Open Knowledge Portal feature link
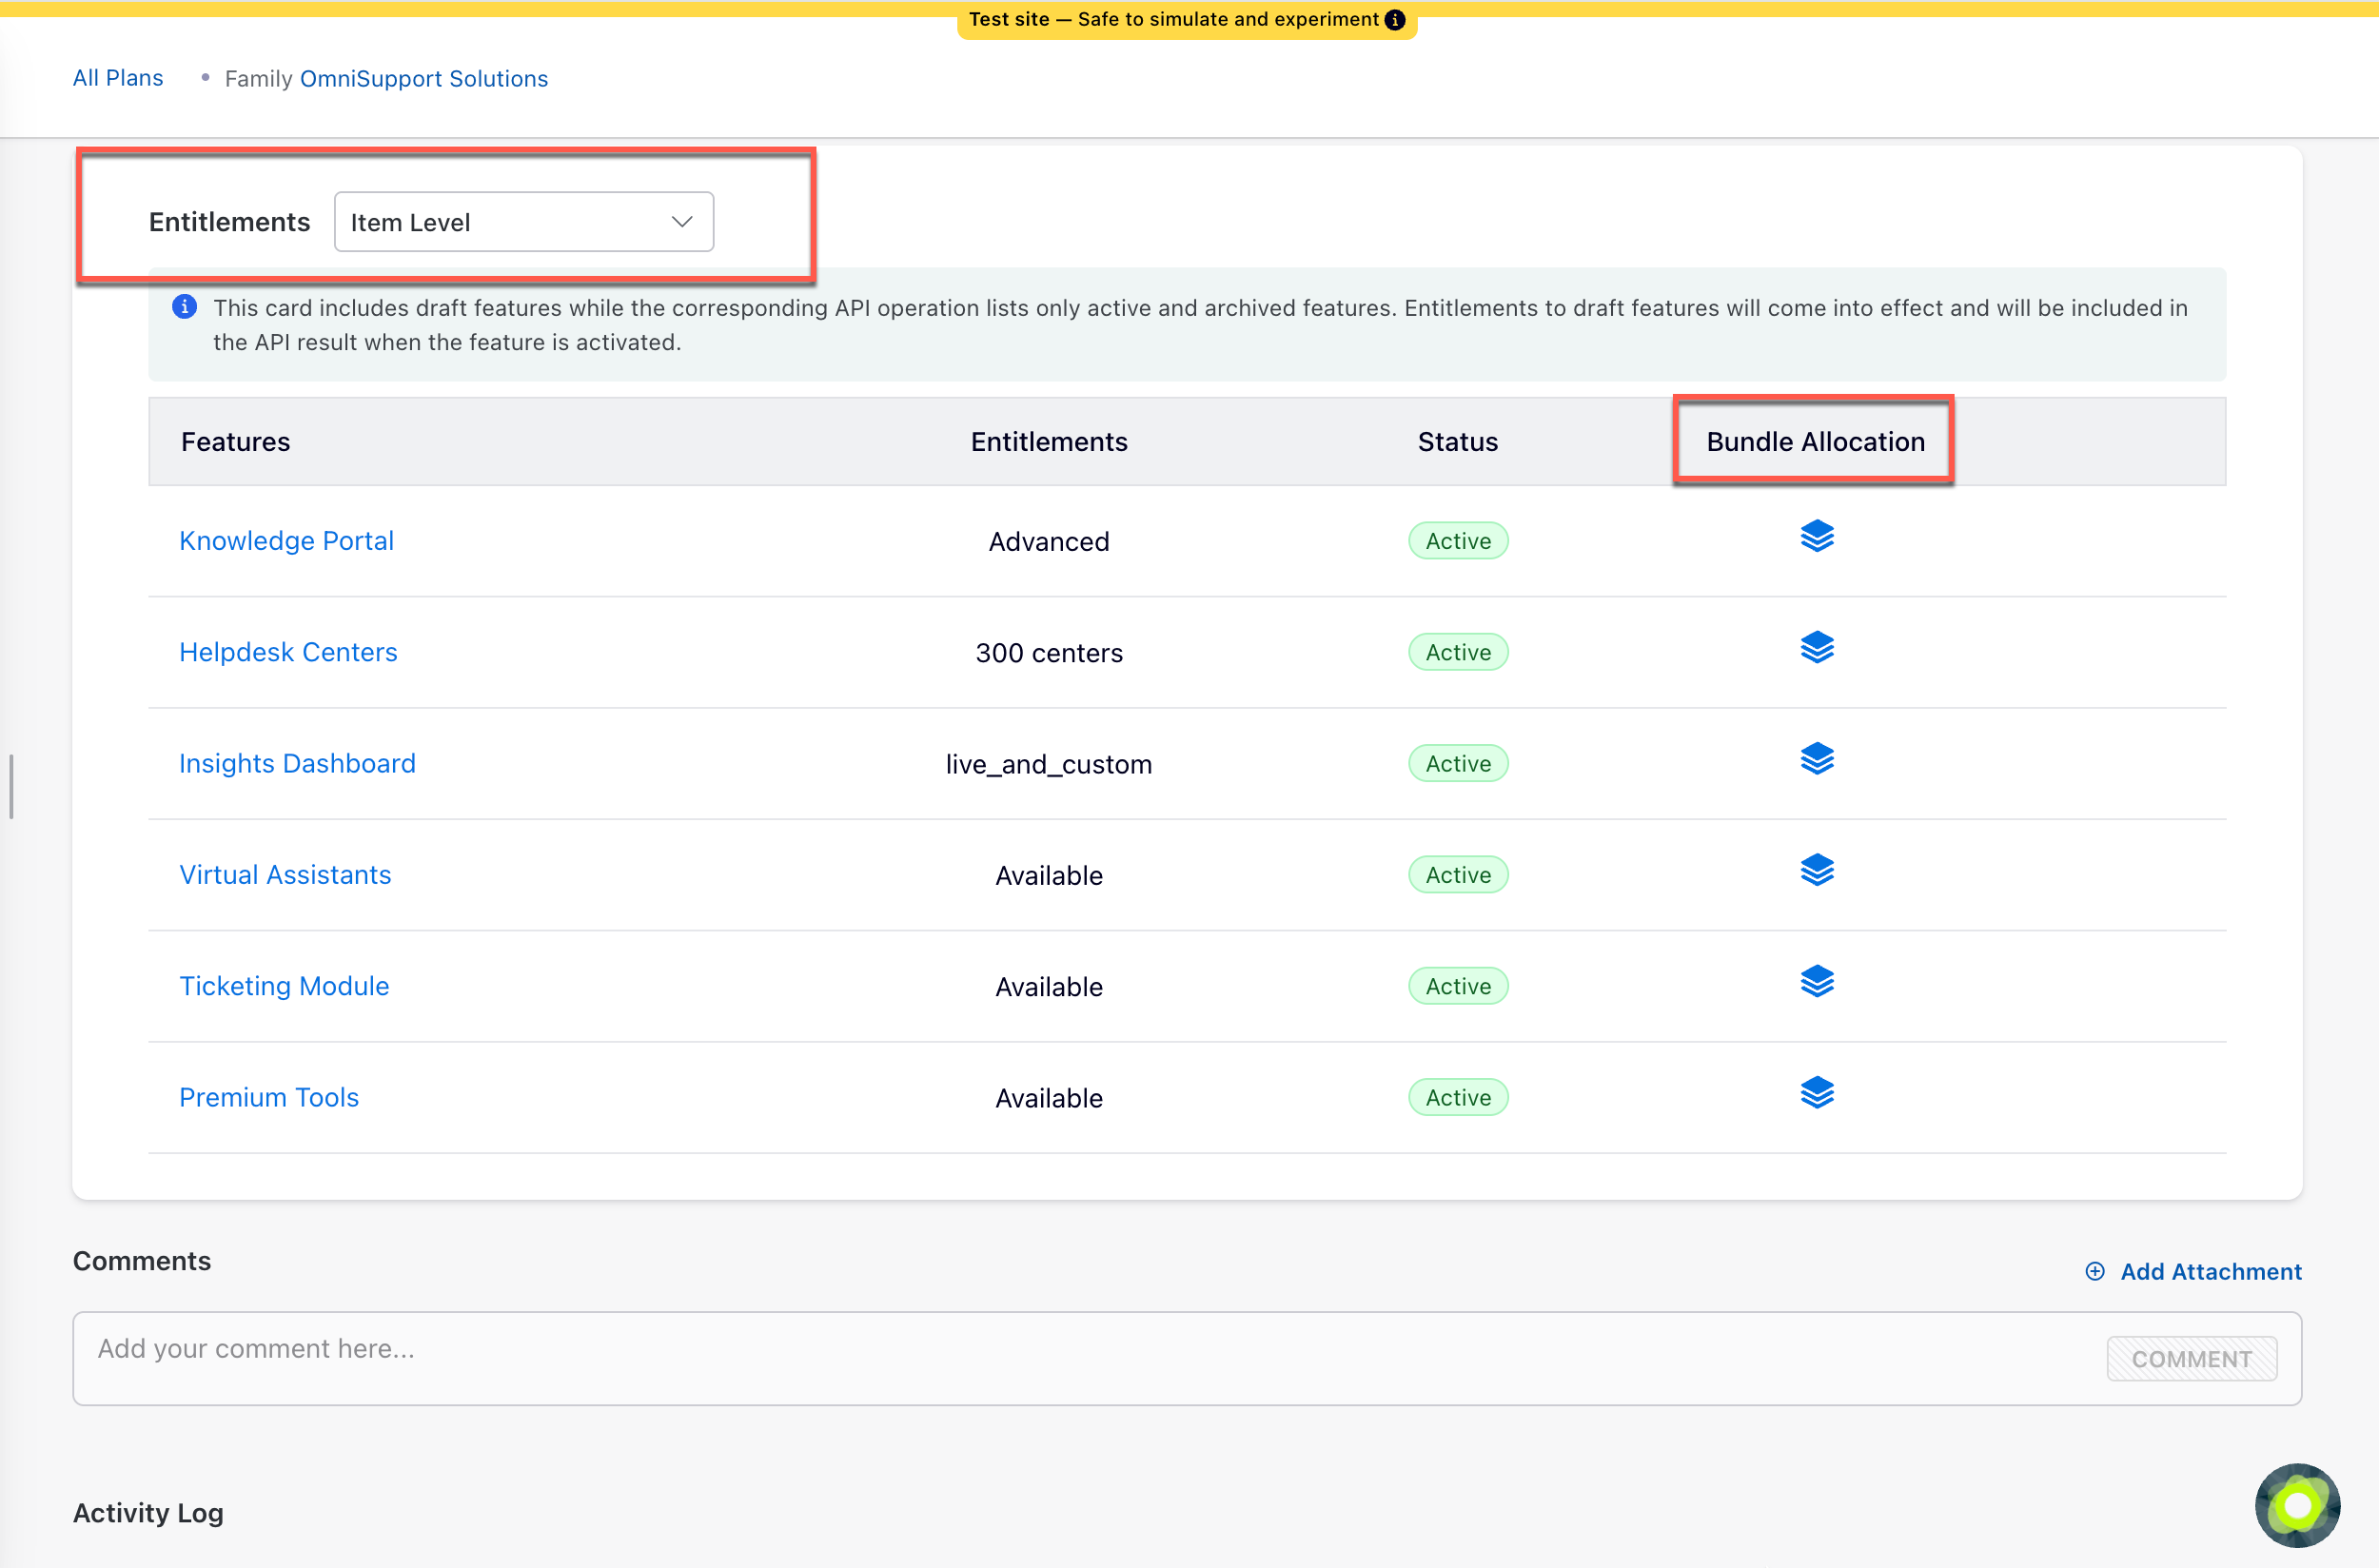Screen dimensions: 2379x1568 286,541
